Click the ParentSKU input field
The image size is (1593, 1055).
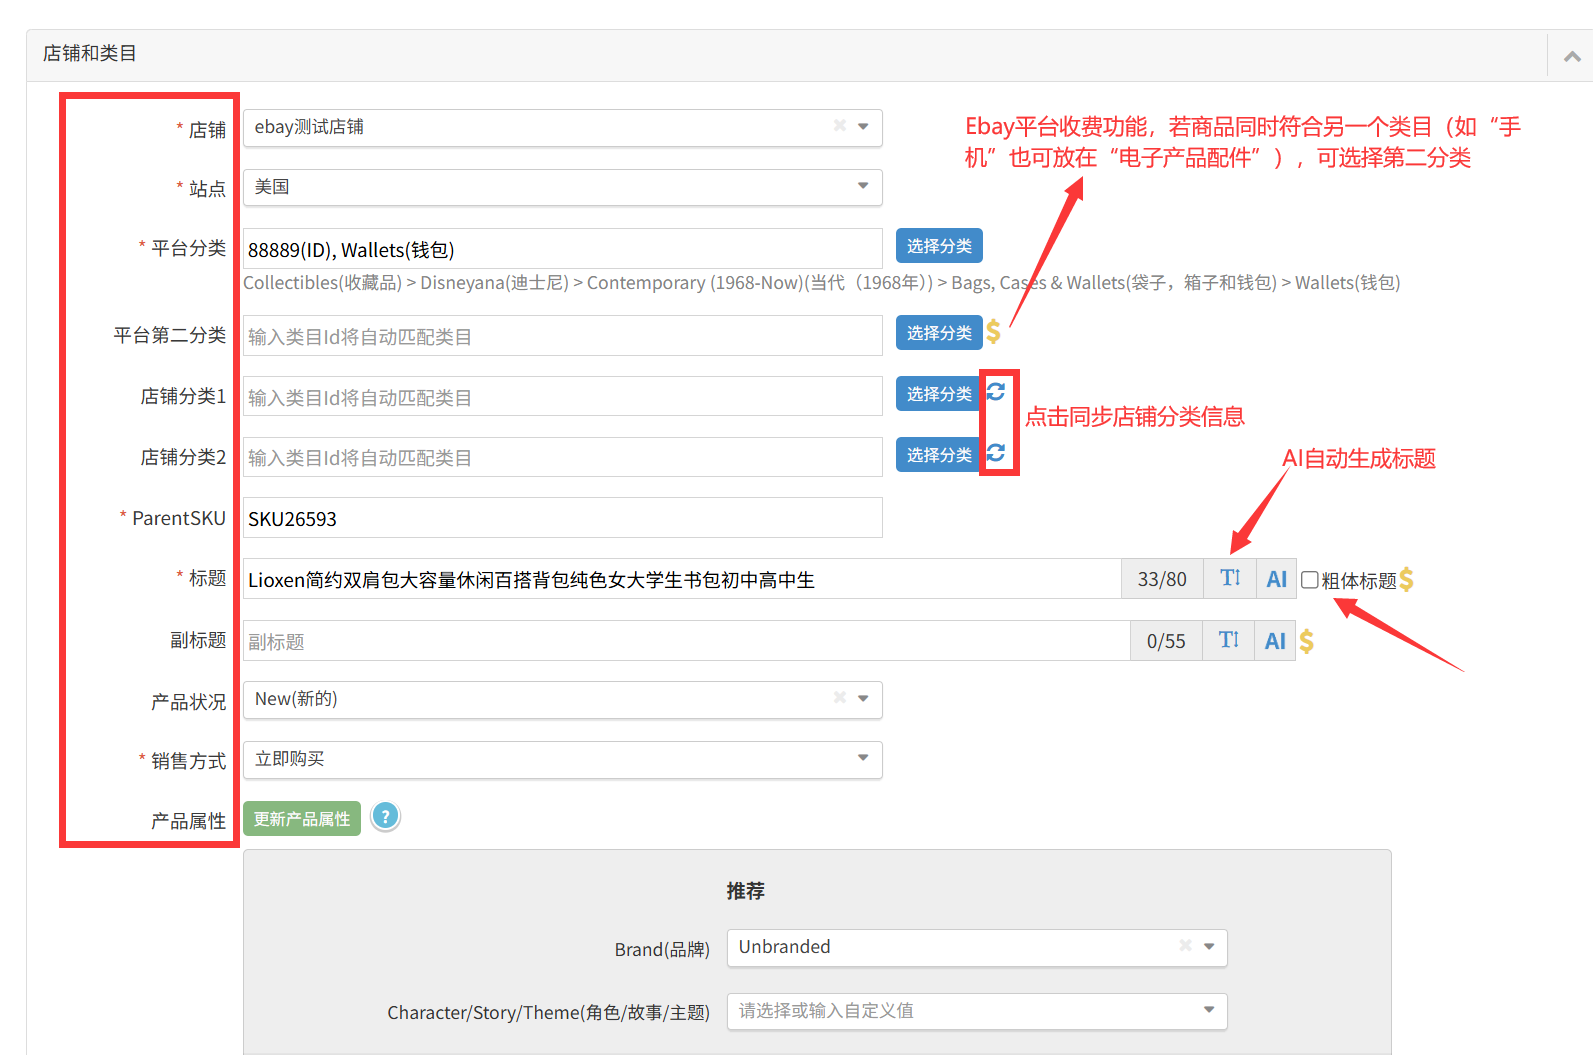tap(562, 518)
